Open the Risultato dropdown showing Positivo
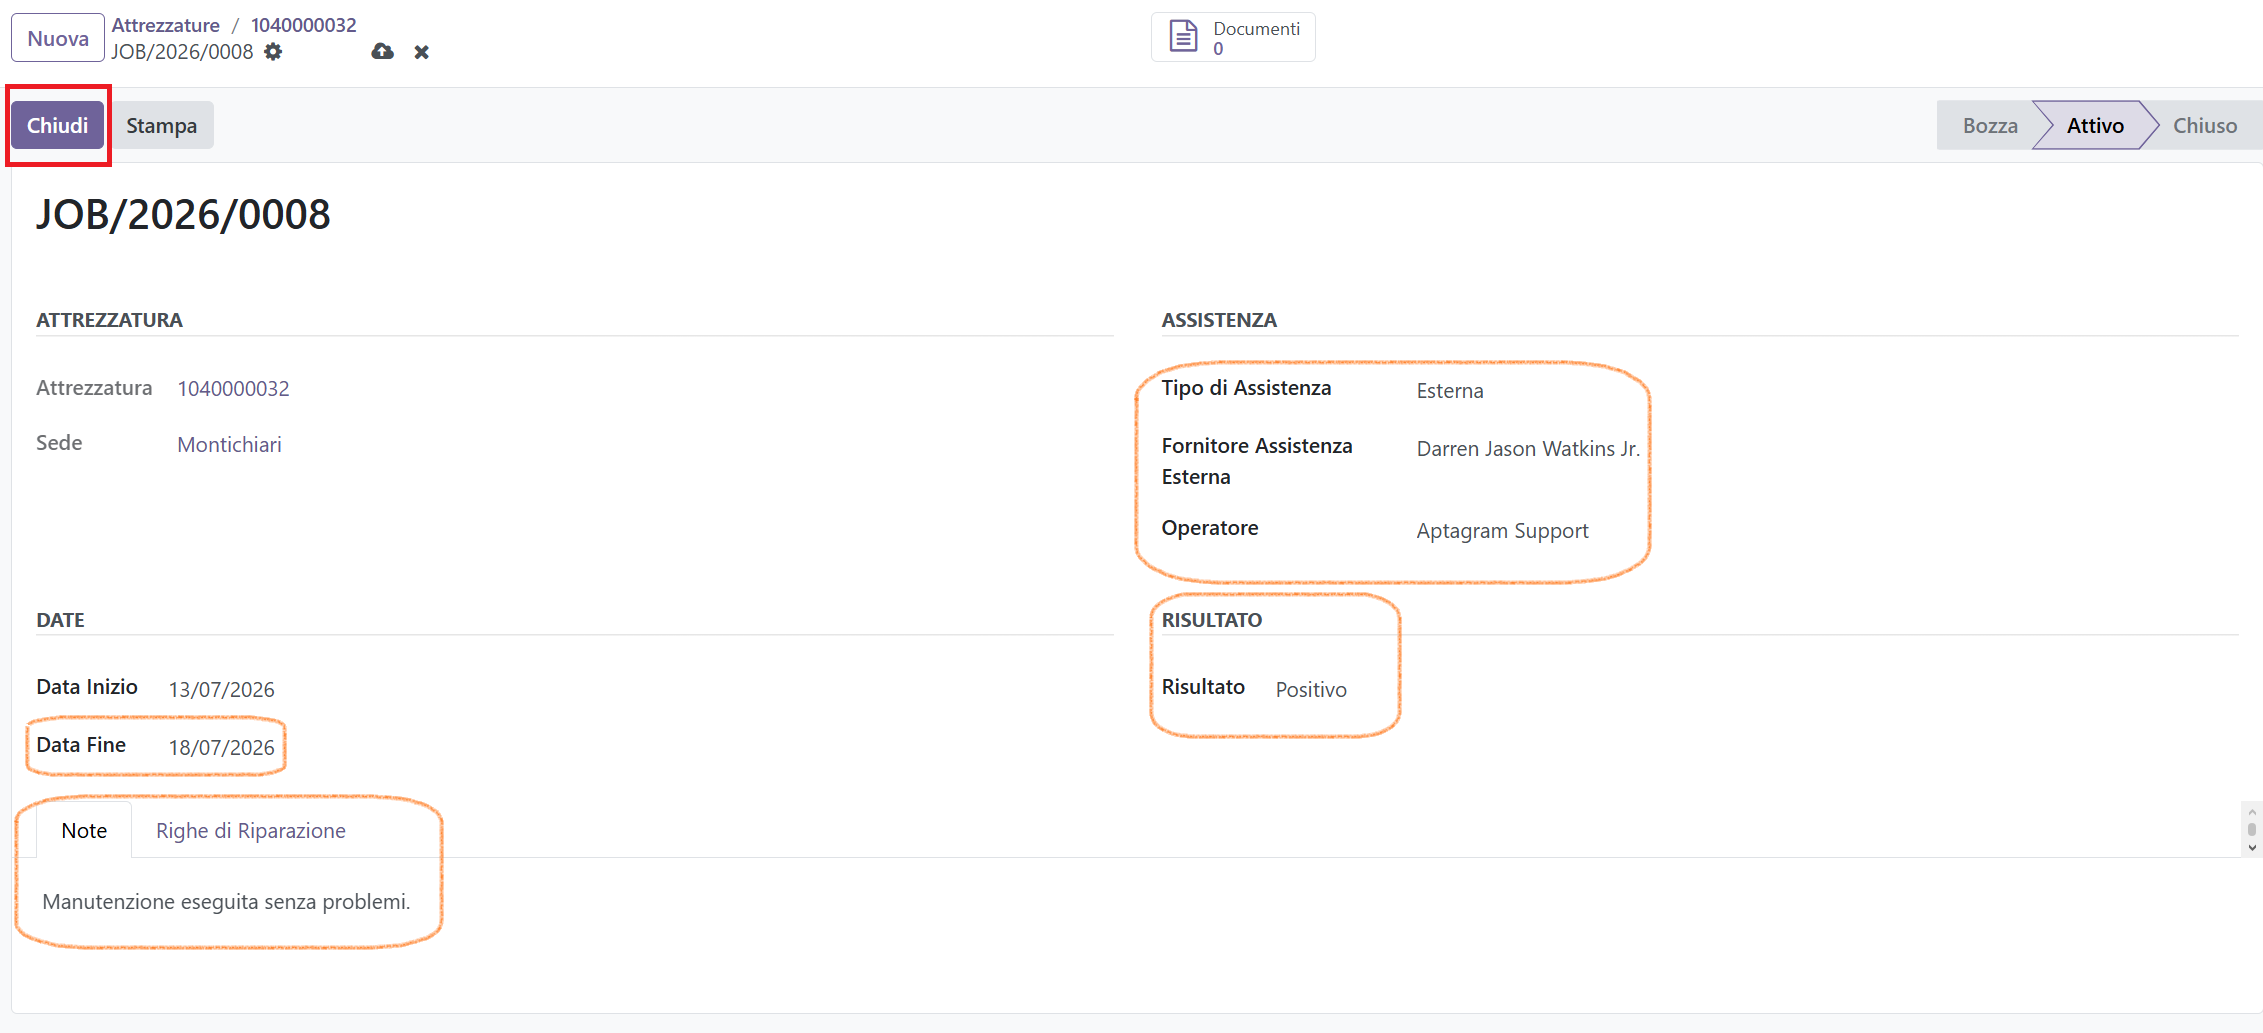The height and width of the screenshot is (1033, 2263). point(1311,690)
